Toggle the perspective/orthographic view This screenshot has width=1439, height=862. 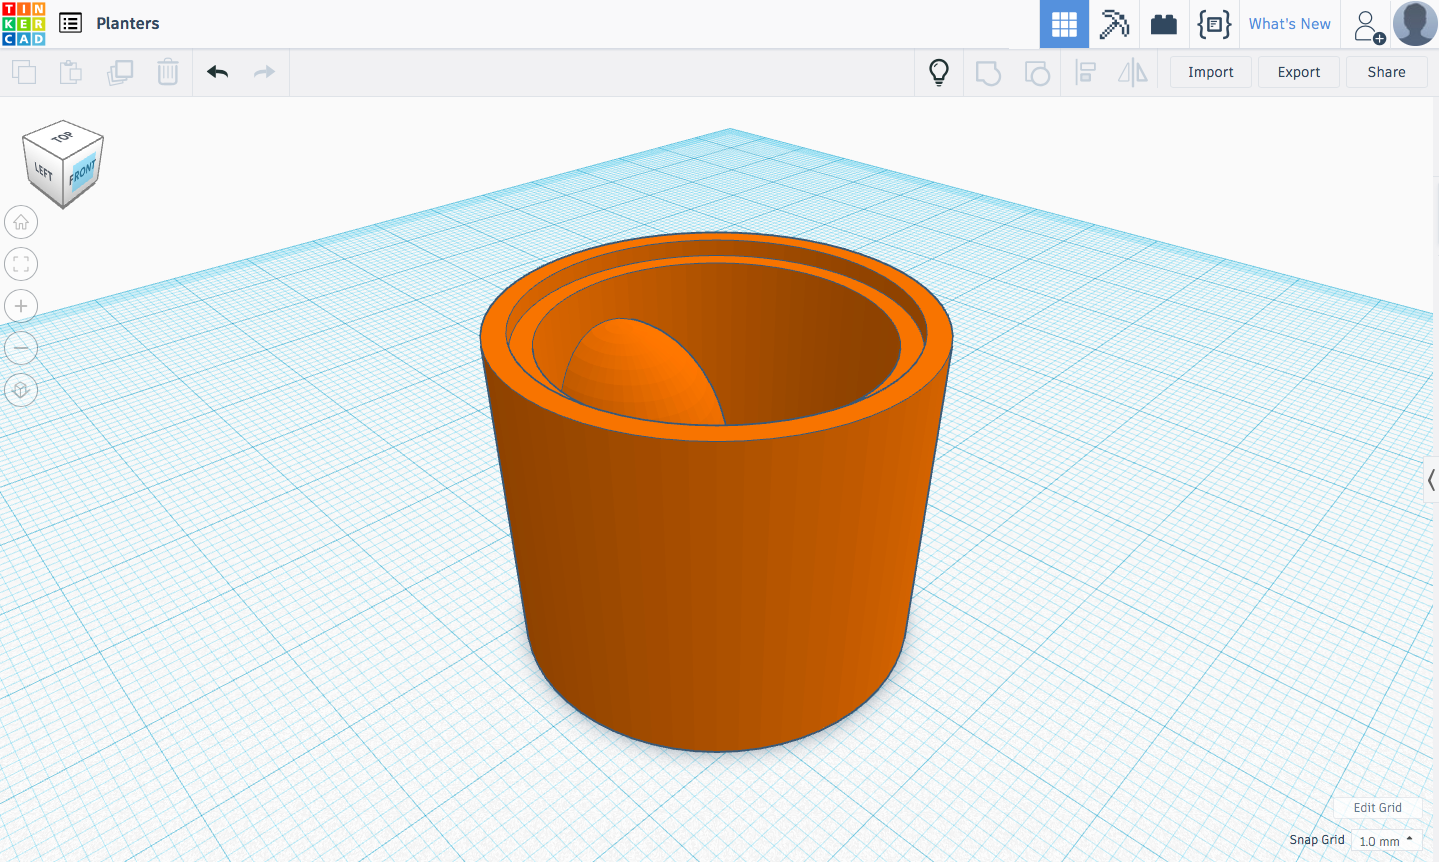point(21,390)
